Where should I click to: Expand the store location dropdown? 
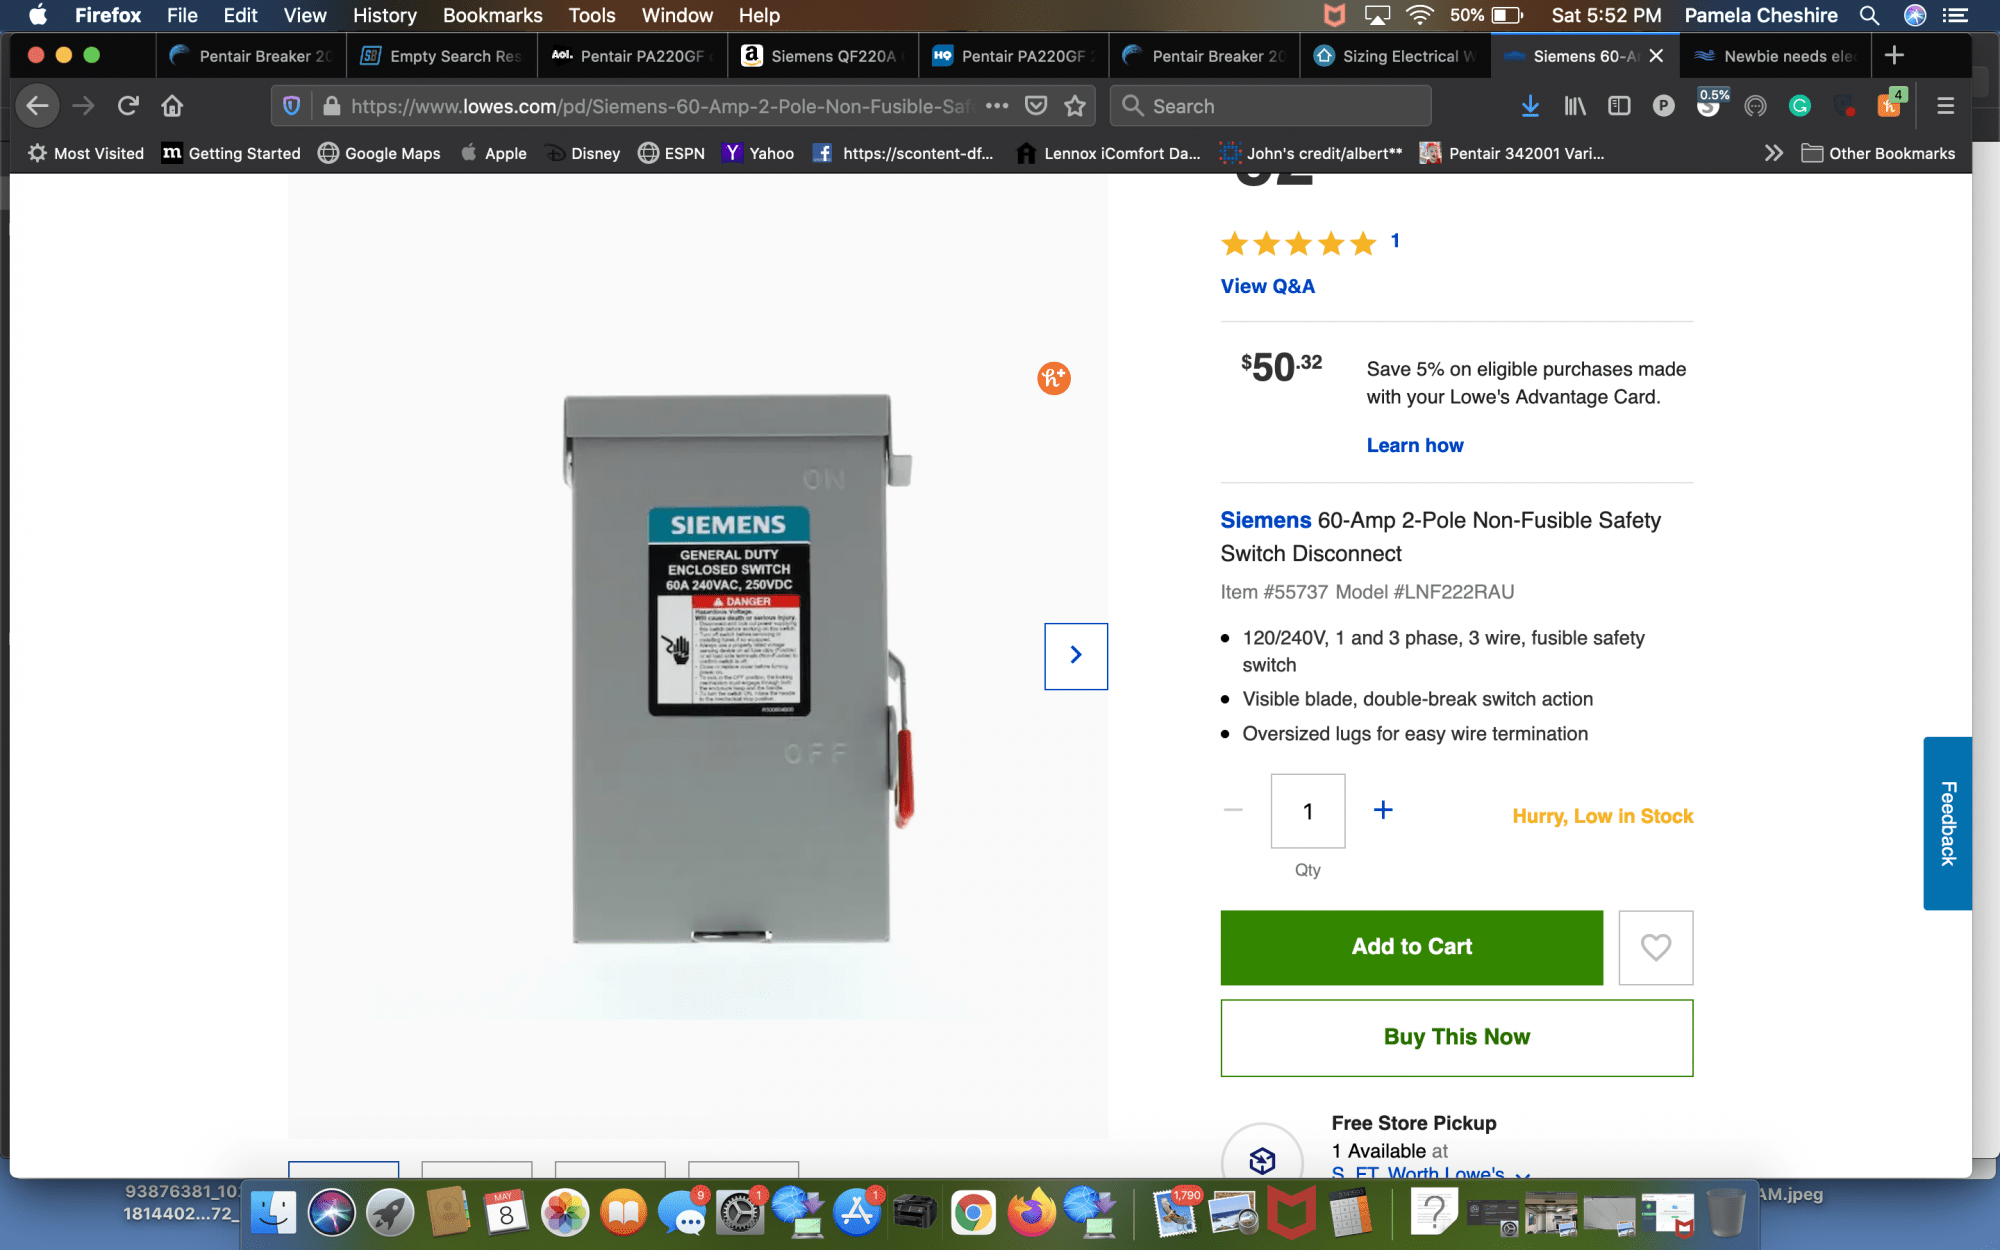[1522, 1174]
